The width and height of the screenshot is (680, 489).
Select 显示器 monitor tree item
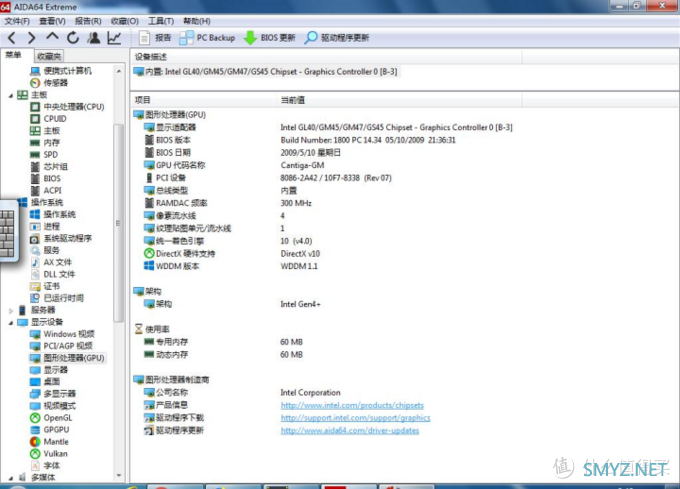(x=49, y=370)
